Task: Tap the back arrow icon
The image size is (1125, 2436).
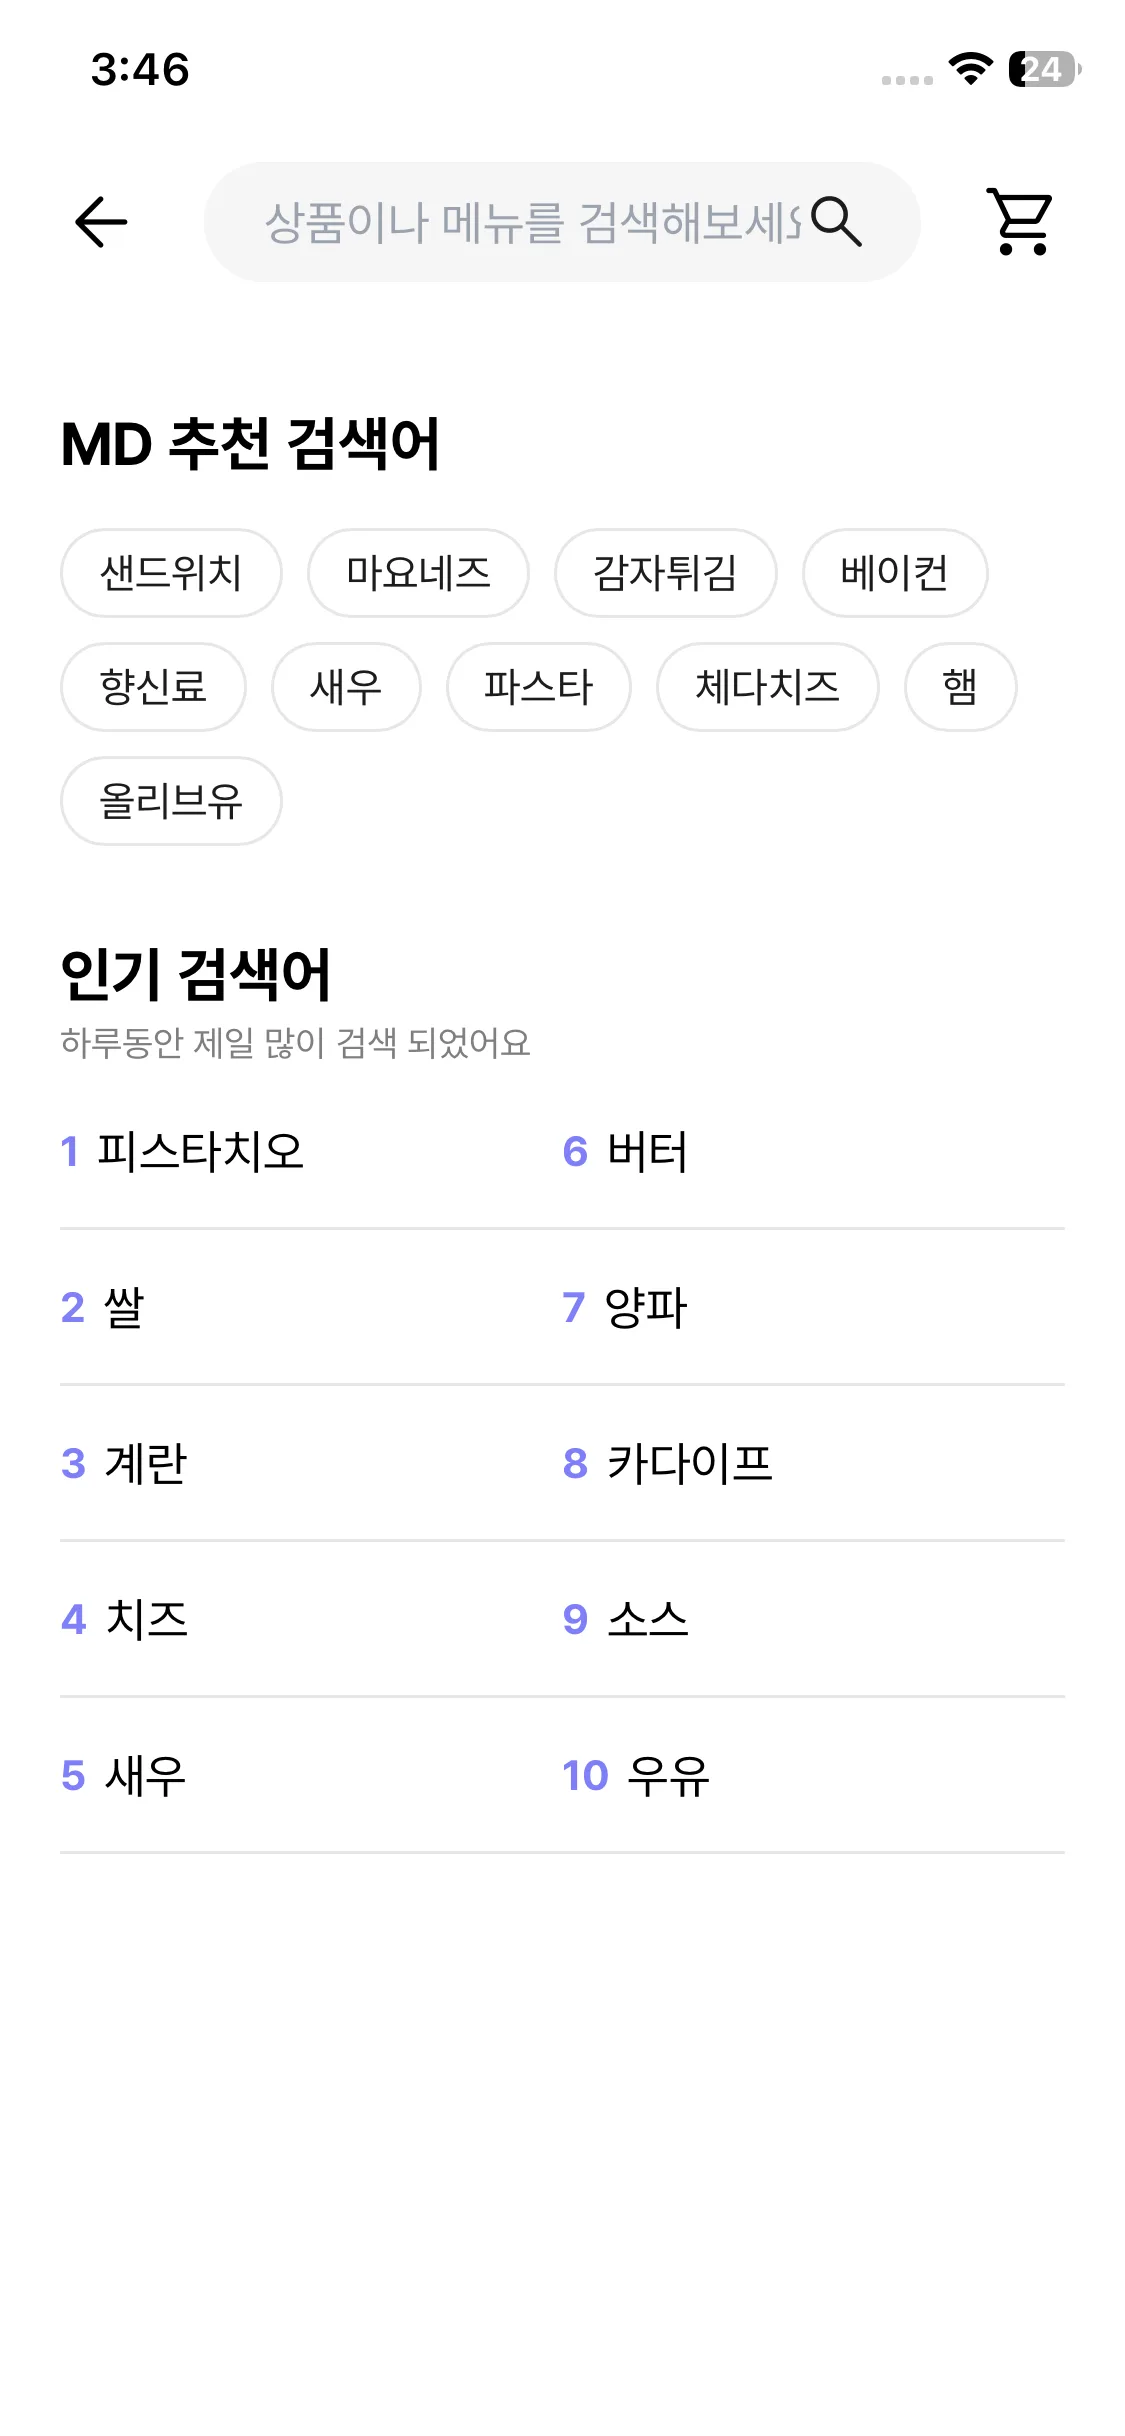Action: click(x=101, y=221)
